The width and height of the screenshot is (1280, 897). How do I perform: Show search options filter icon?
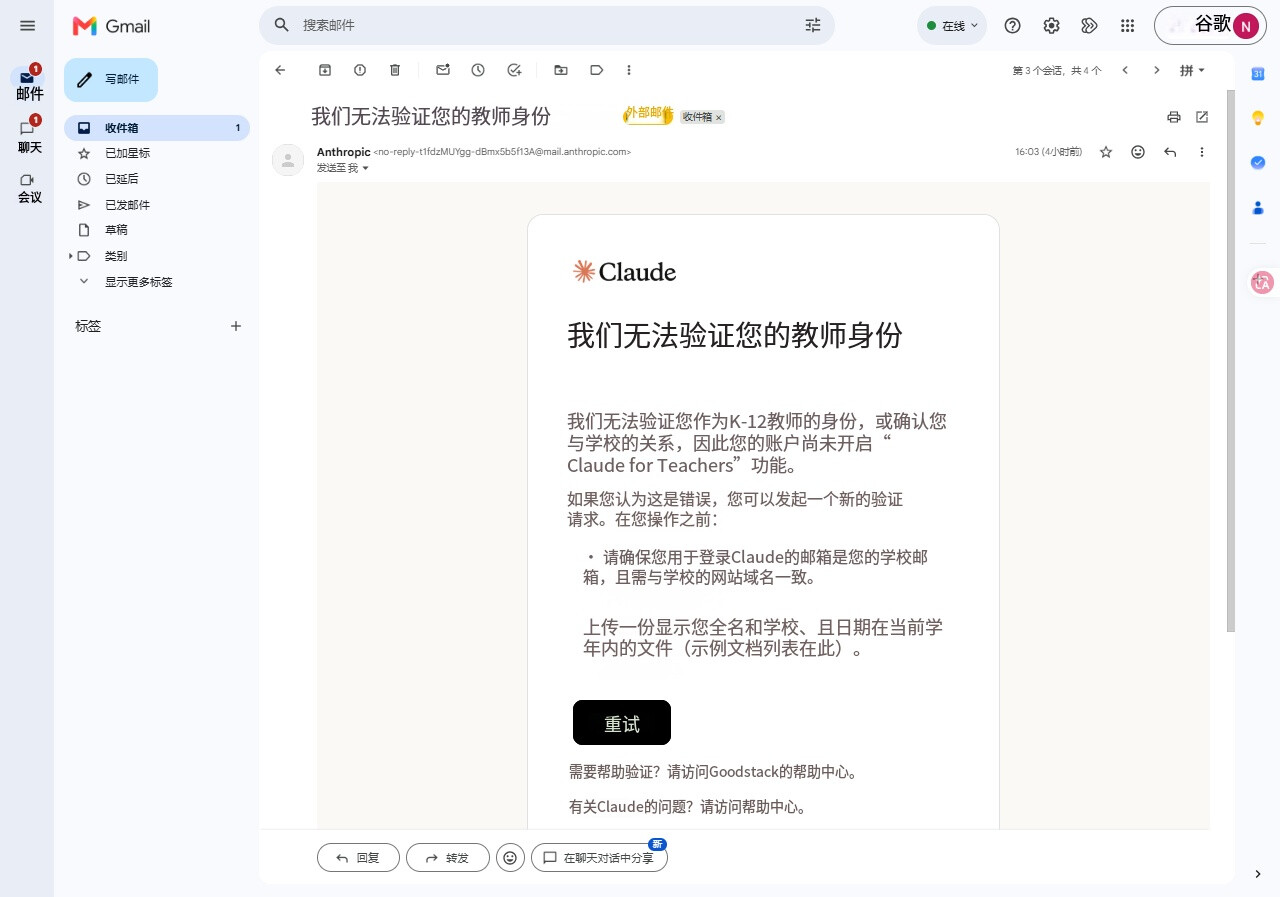pyautogui.click(x=812, y=25)
